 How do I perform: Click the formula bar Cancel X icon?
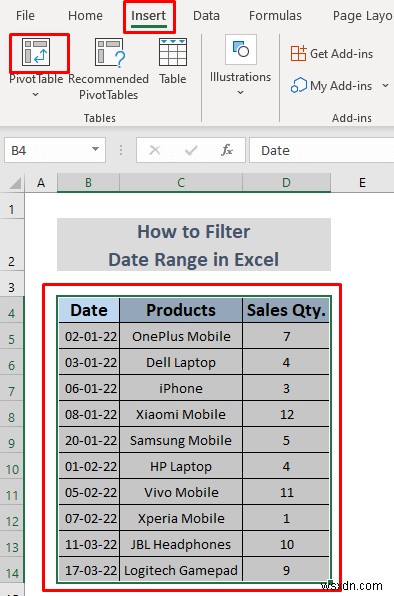tap(155, 151)
